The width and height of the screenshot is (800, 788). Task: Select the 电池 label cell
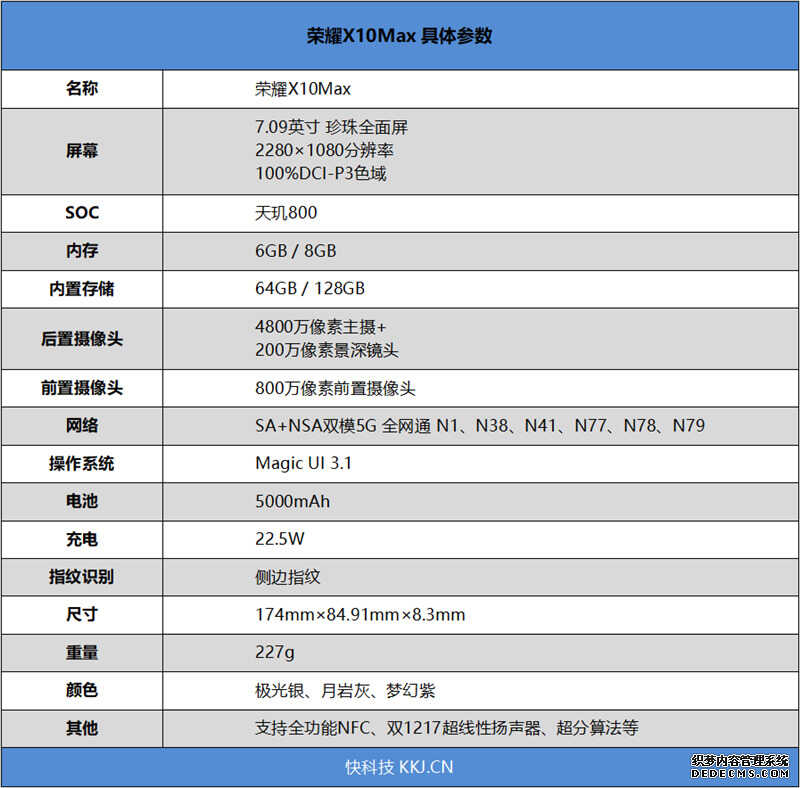(x=82, y=501)
